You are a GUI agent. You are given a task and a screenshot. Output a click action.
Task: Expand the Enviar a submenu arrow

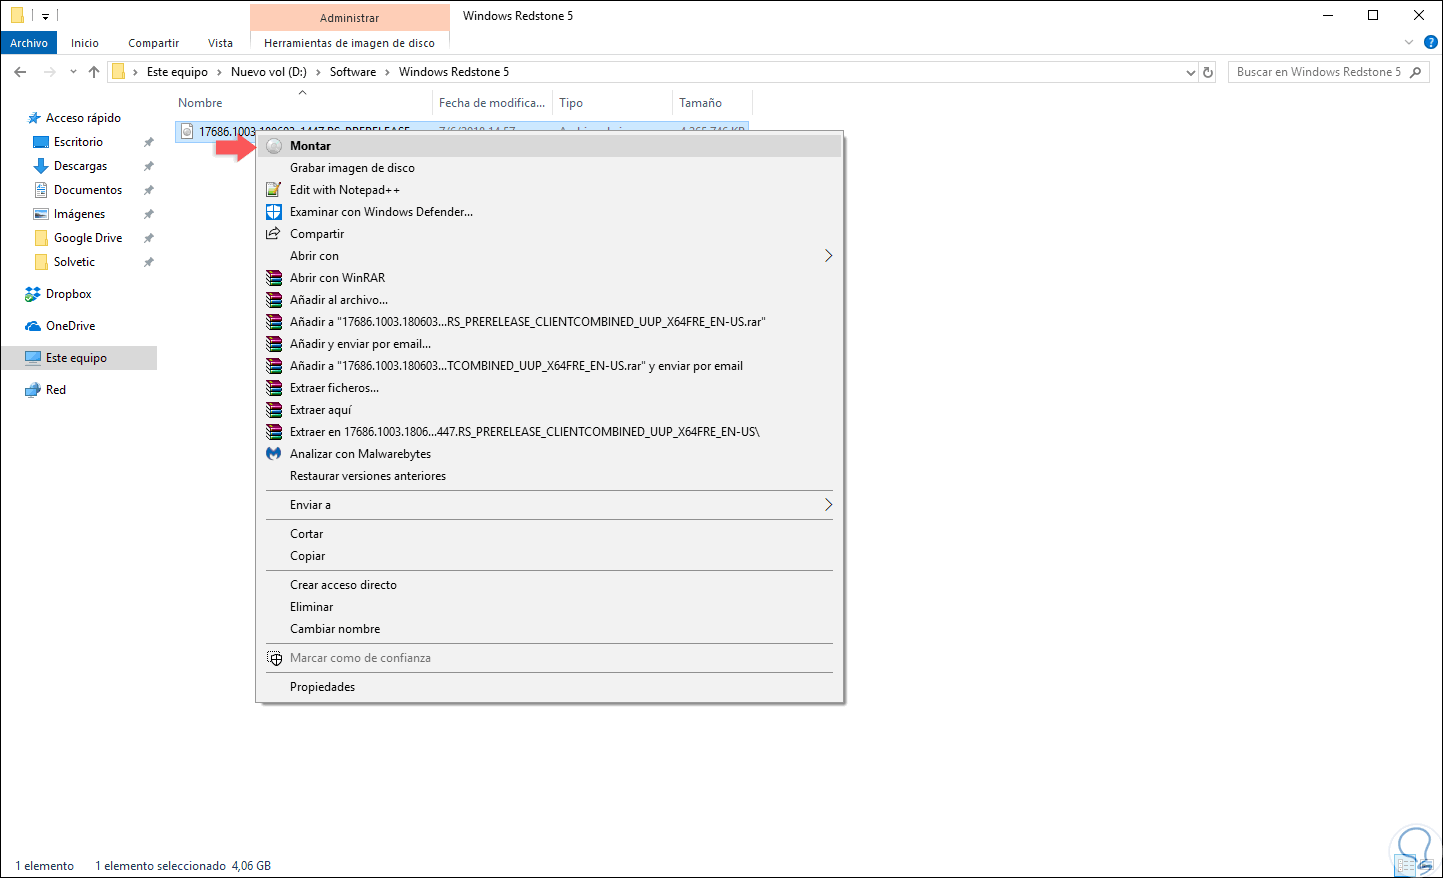pyautogui.click(x=828, y=505)
